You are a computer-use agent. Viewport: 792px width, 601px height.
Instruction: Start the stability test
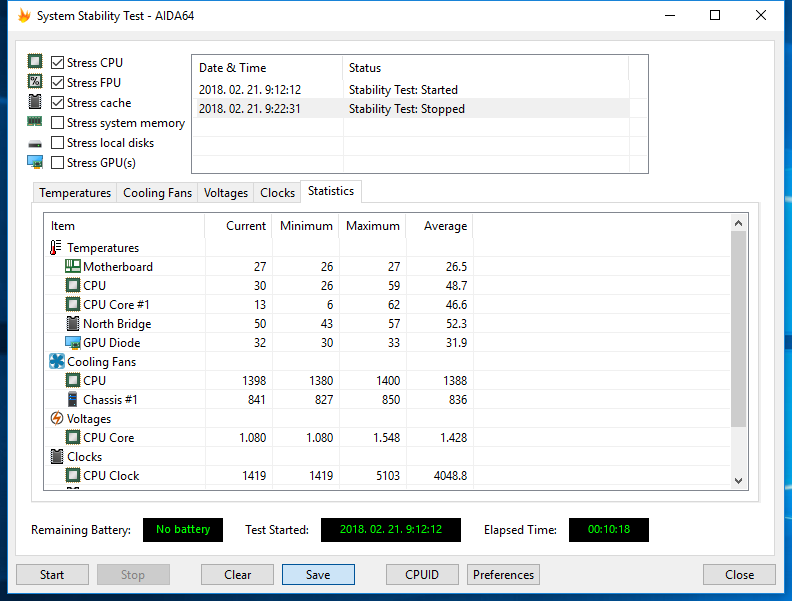pos(52,575)
